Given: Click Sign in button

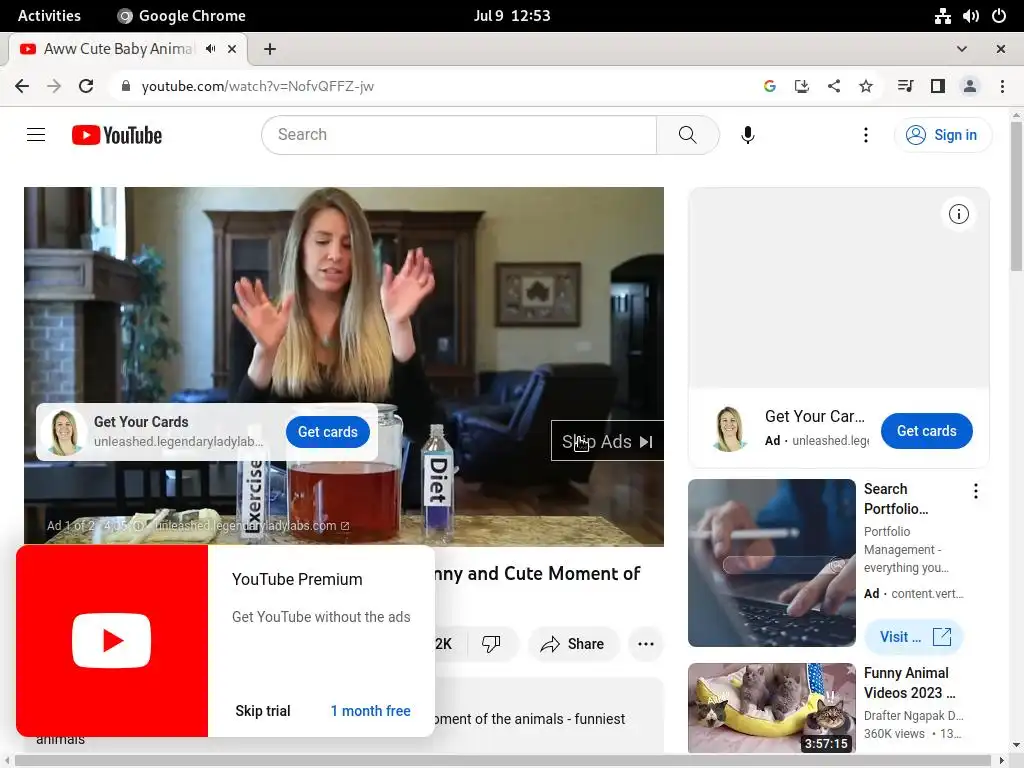Looking at the screenshot, I should click(942, 135).
